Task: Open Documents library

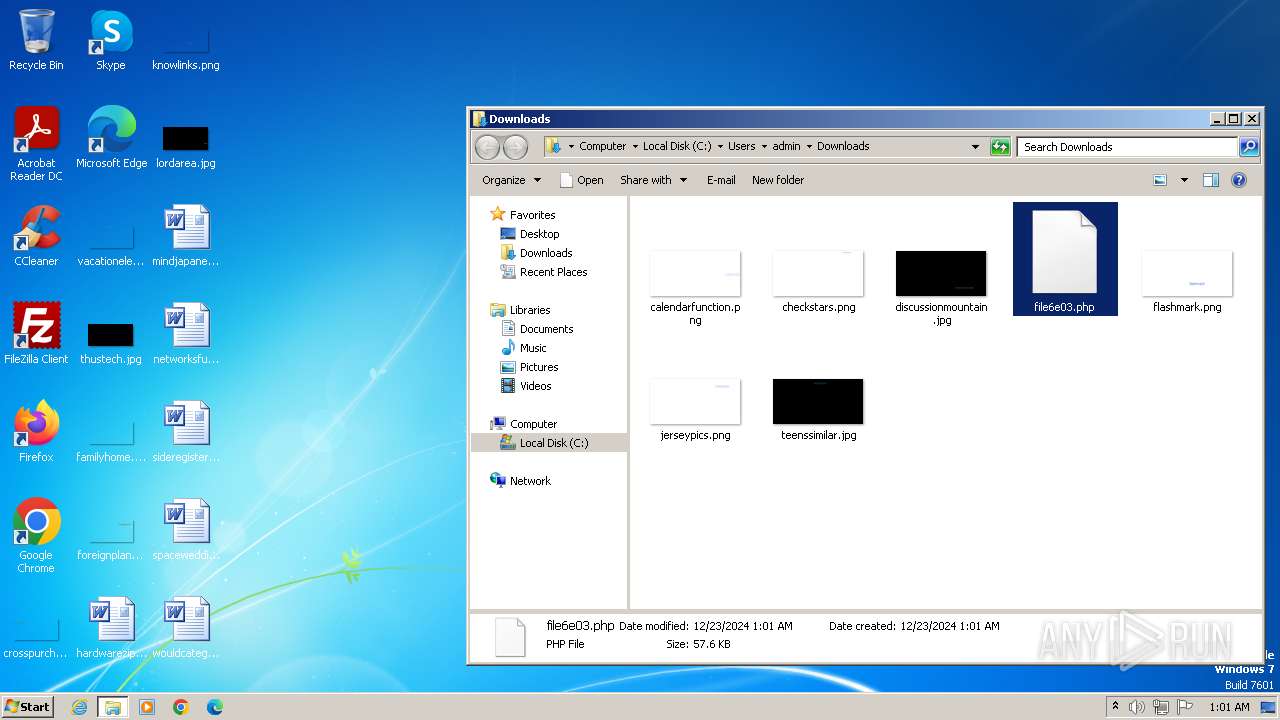Action: (x=546, y=329)
